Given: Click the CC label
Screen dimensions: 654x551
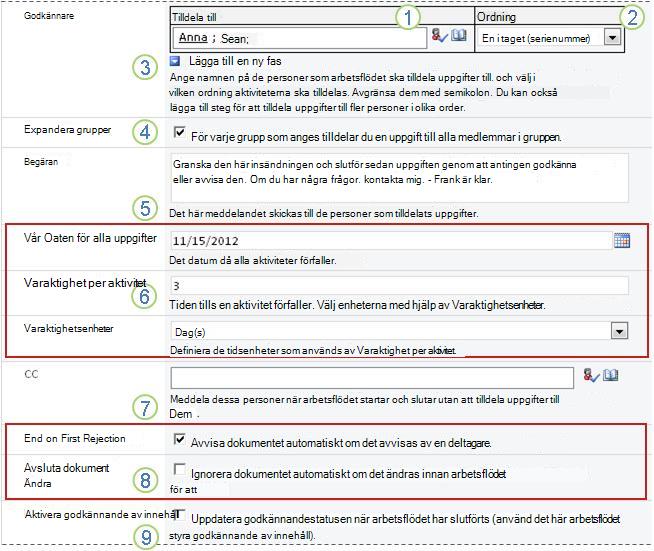Looking at the screenshot, I should click(31, 374).
